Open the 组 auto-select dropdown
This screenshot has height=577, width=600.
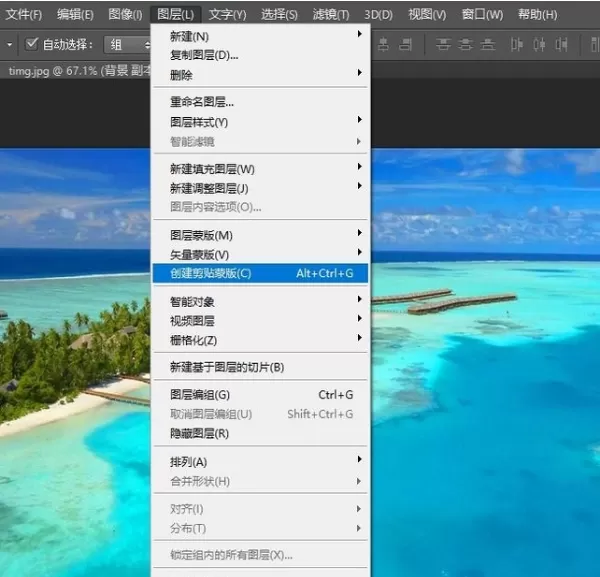pyautogui.click(x=128, y=45)
